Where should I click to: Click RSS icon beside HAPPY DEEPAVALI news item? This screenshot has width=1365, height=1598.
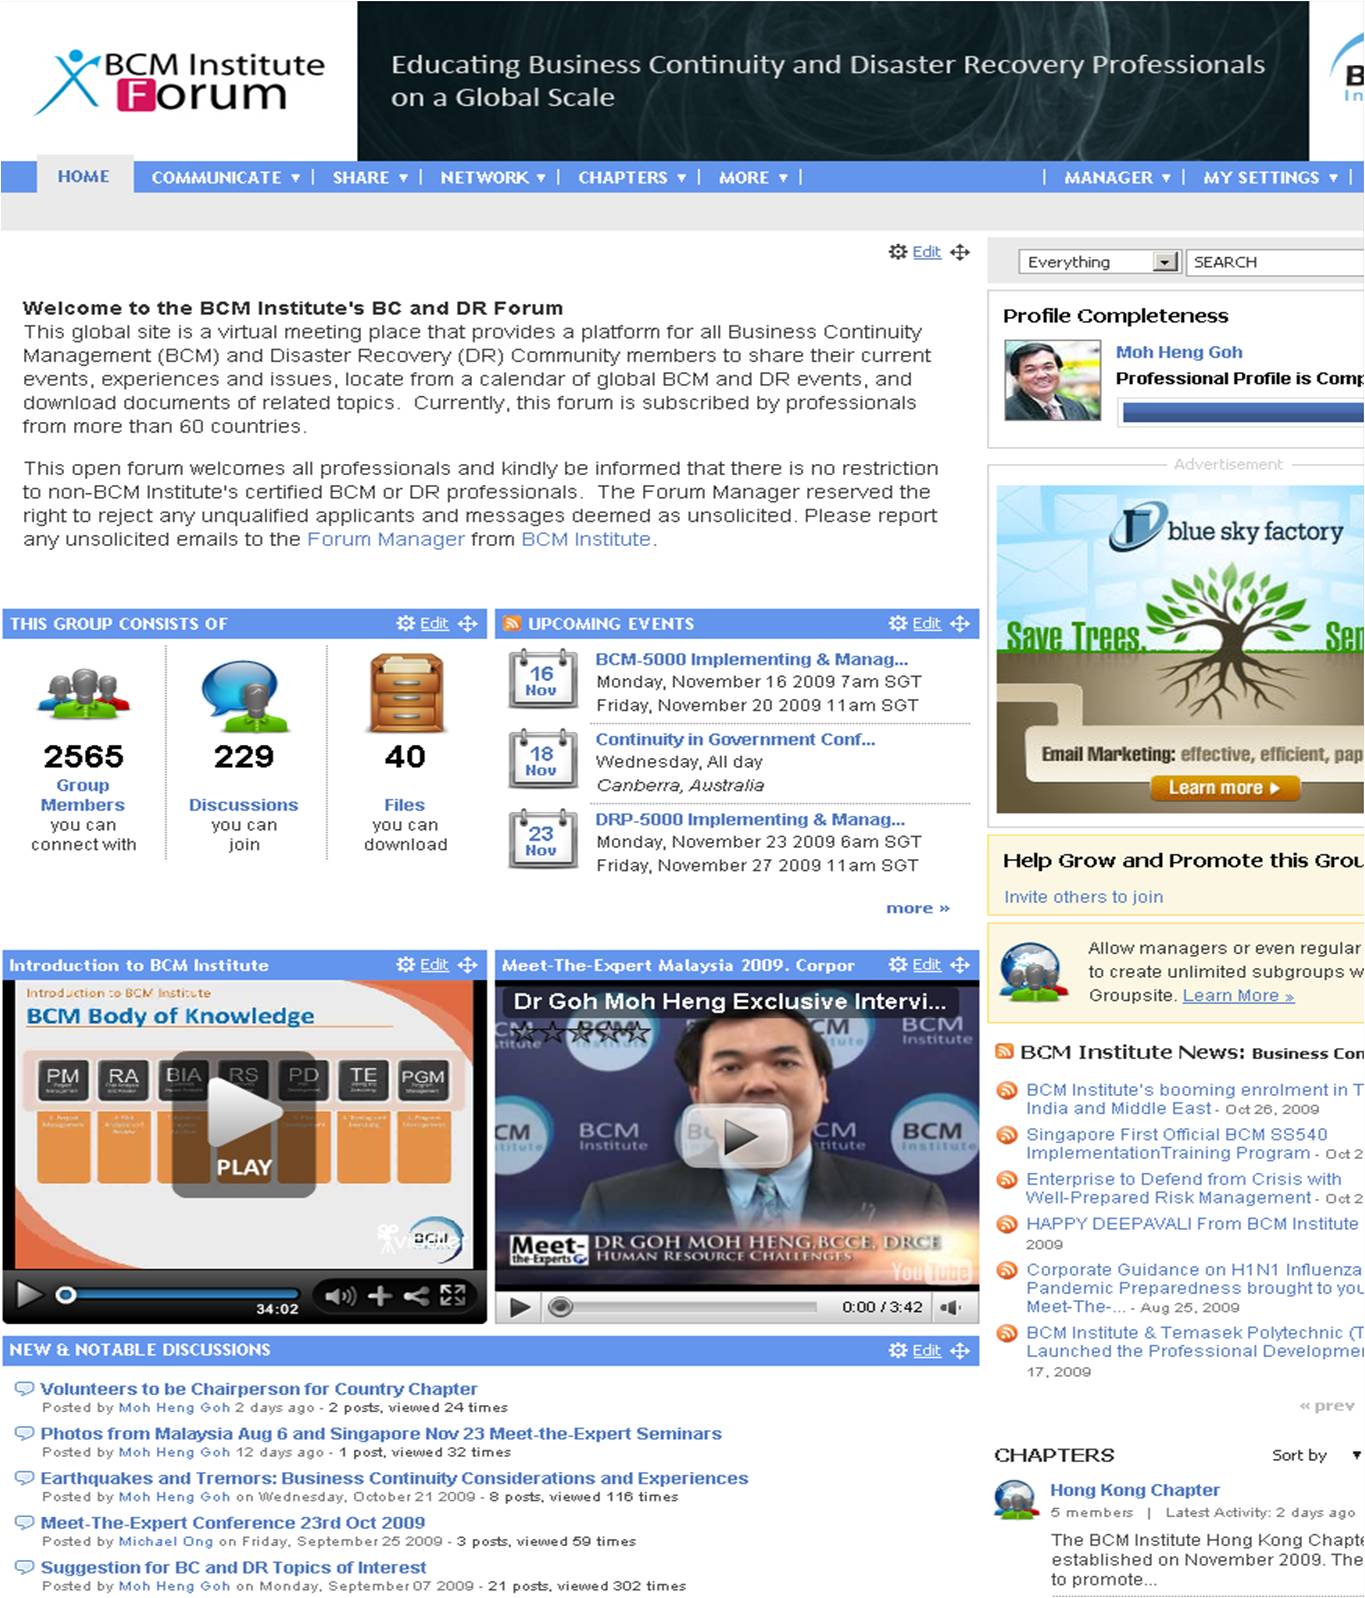(1008, 1225)
